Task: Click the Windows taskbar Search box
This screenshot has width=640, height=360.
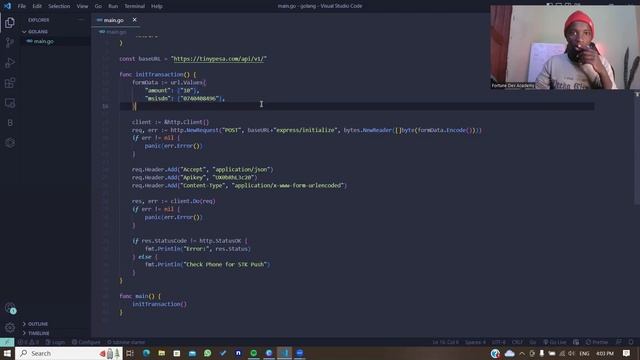Action: [69, 353]
